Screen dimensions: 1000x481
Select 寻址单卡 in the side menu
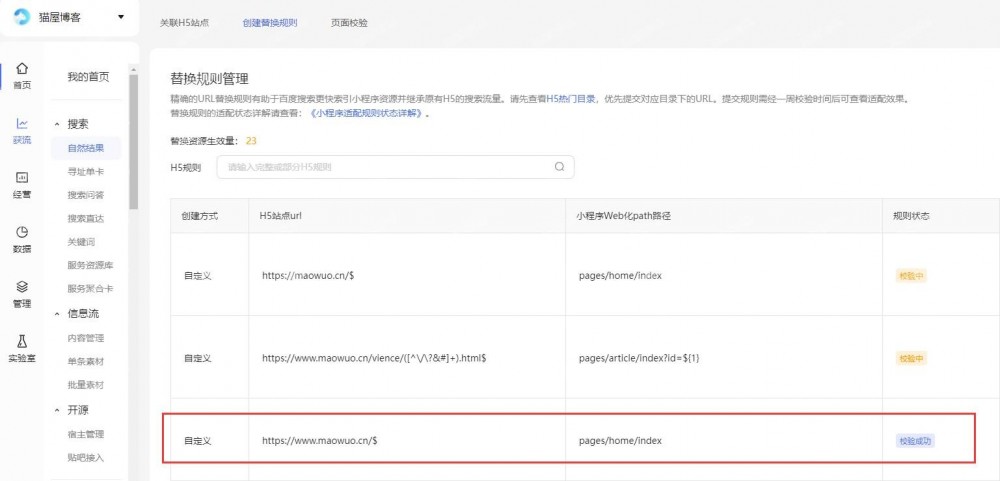click(x=85, y=172)
